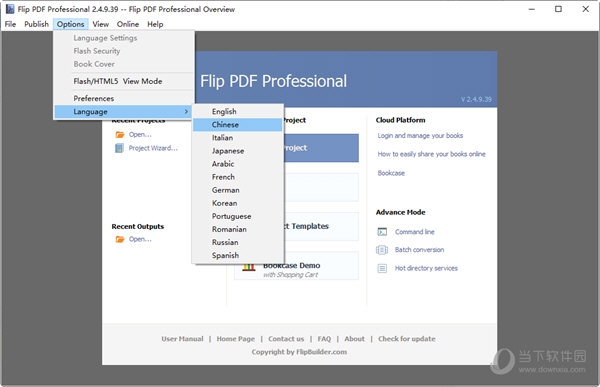Click the Command line terminal icon

382,232
